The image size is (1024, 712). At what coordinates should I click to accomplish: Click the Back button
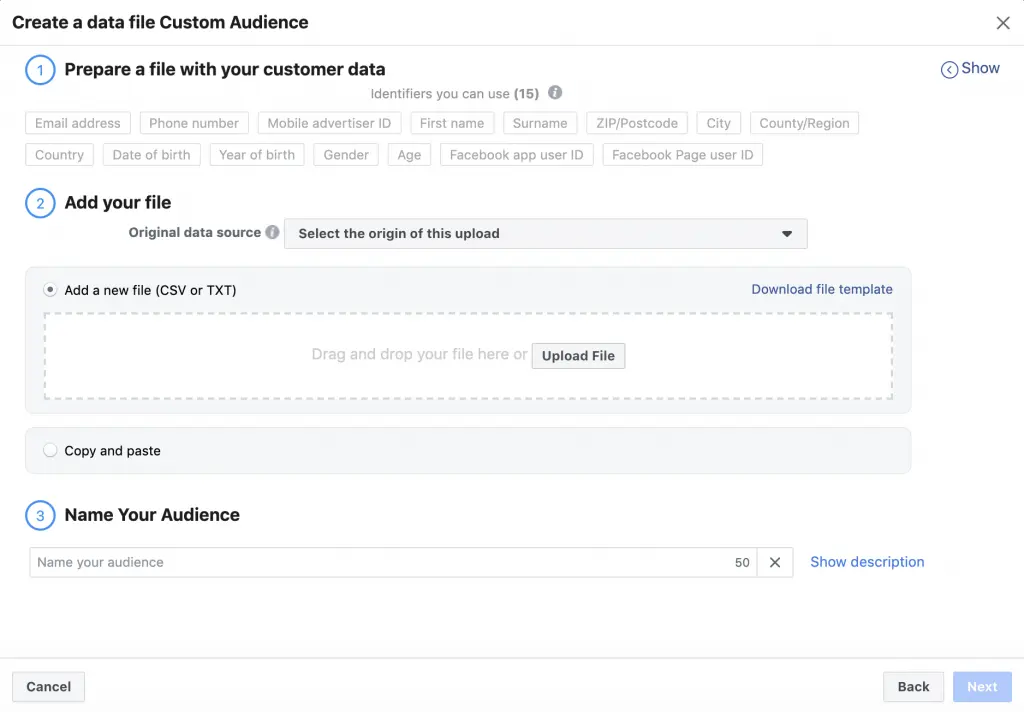913,686
